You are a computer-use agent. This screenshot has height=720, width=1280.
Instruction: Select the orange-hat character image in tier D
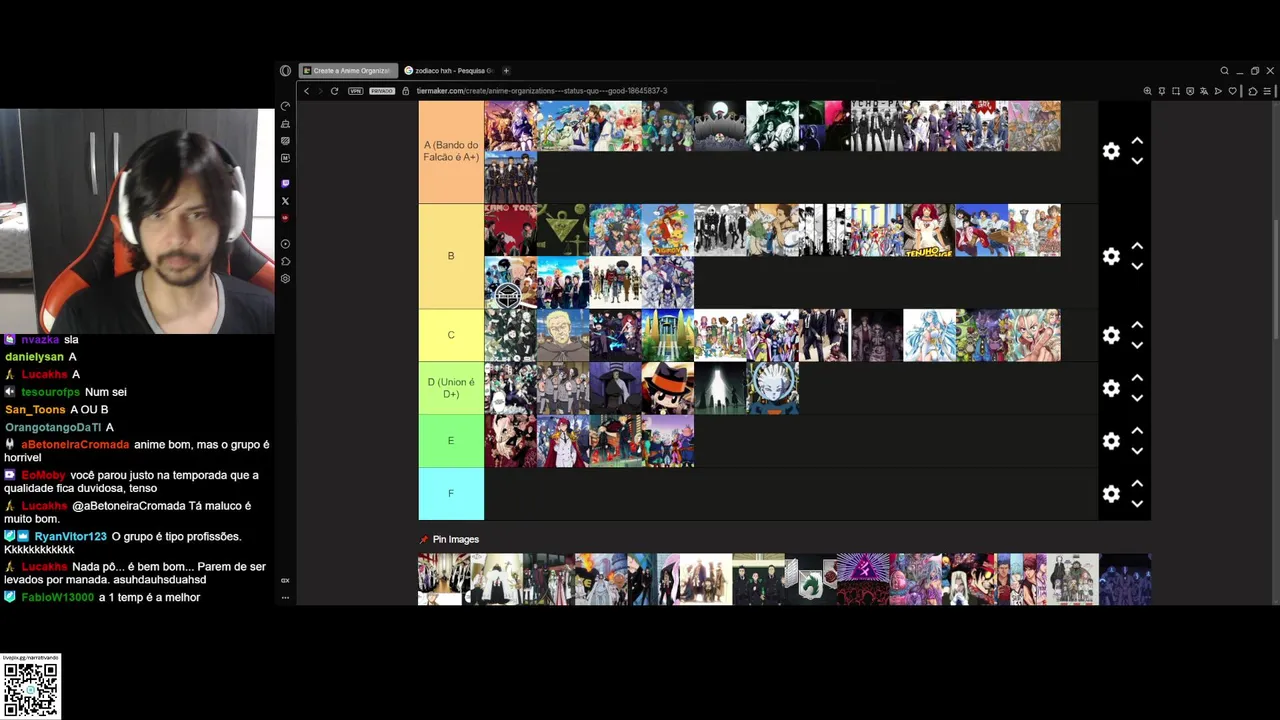pos(667,388)
